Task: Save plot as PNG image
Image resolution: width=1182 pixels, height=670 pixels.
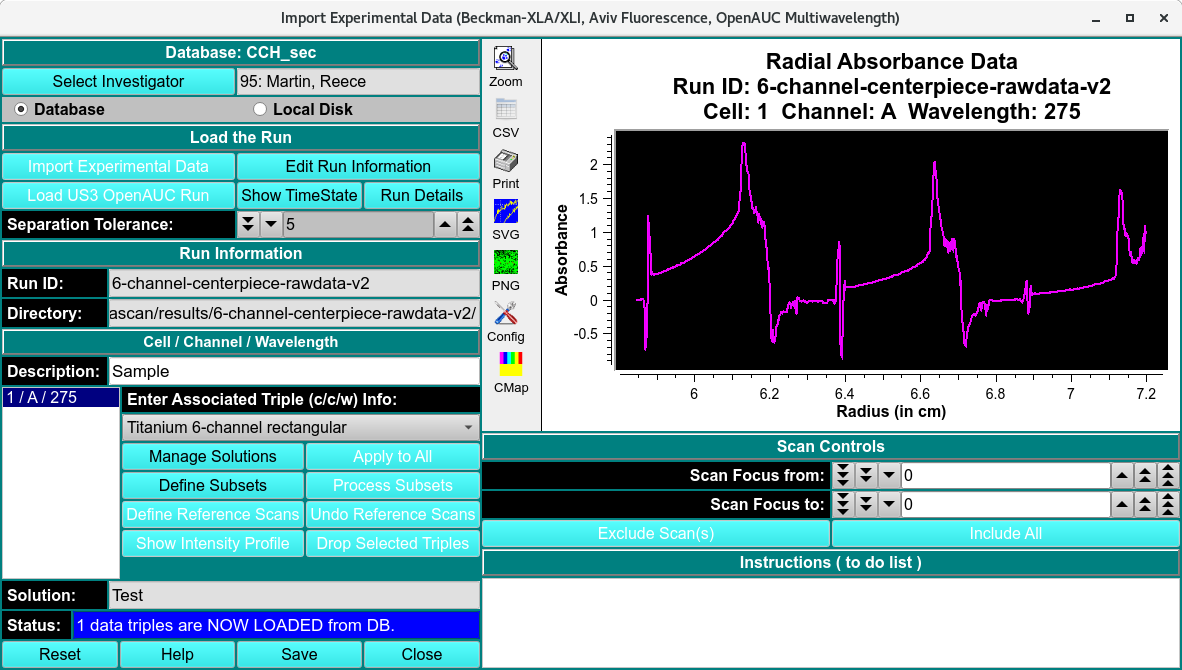Action: (506, 266)
